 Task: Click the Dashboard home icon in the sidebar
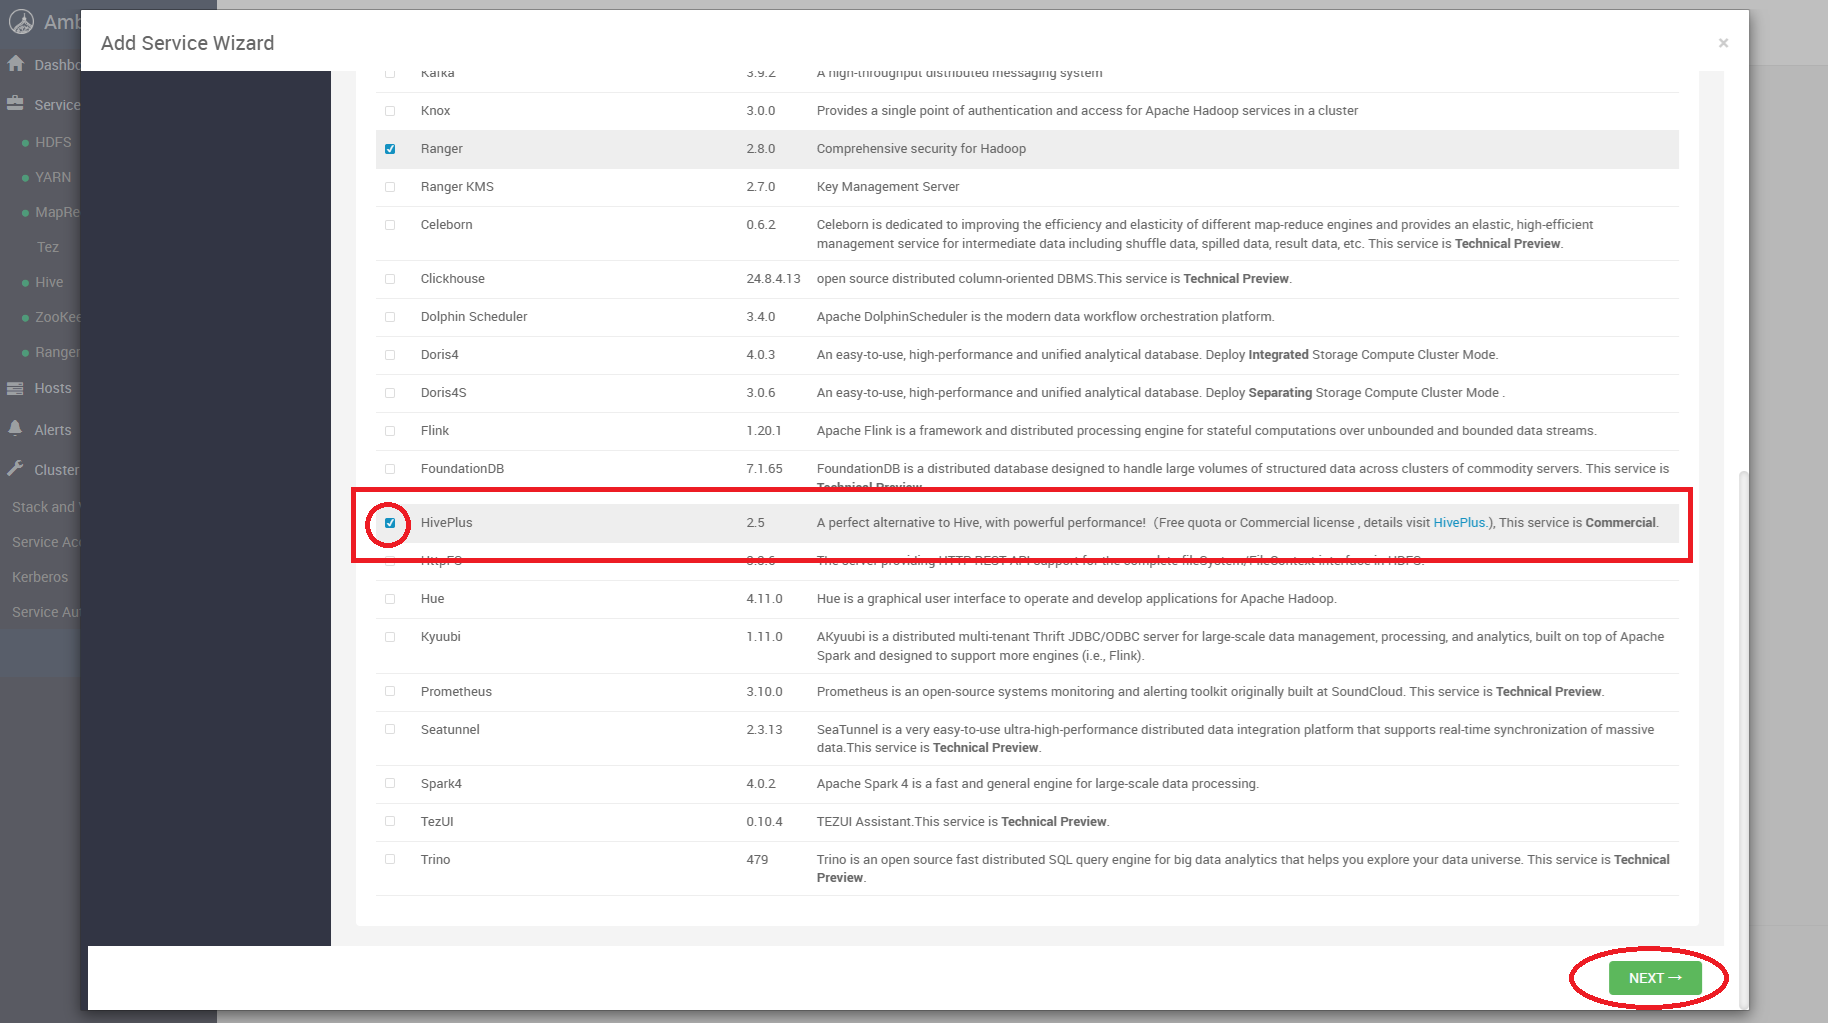click(x=15, y=64)
